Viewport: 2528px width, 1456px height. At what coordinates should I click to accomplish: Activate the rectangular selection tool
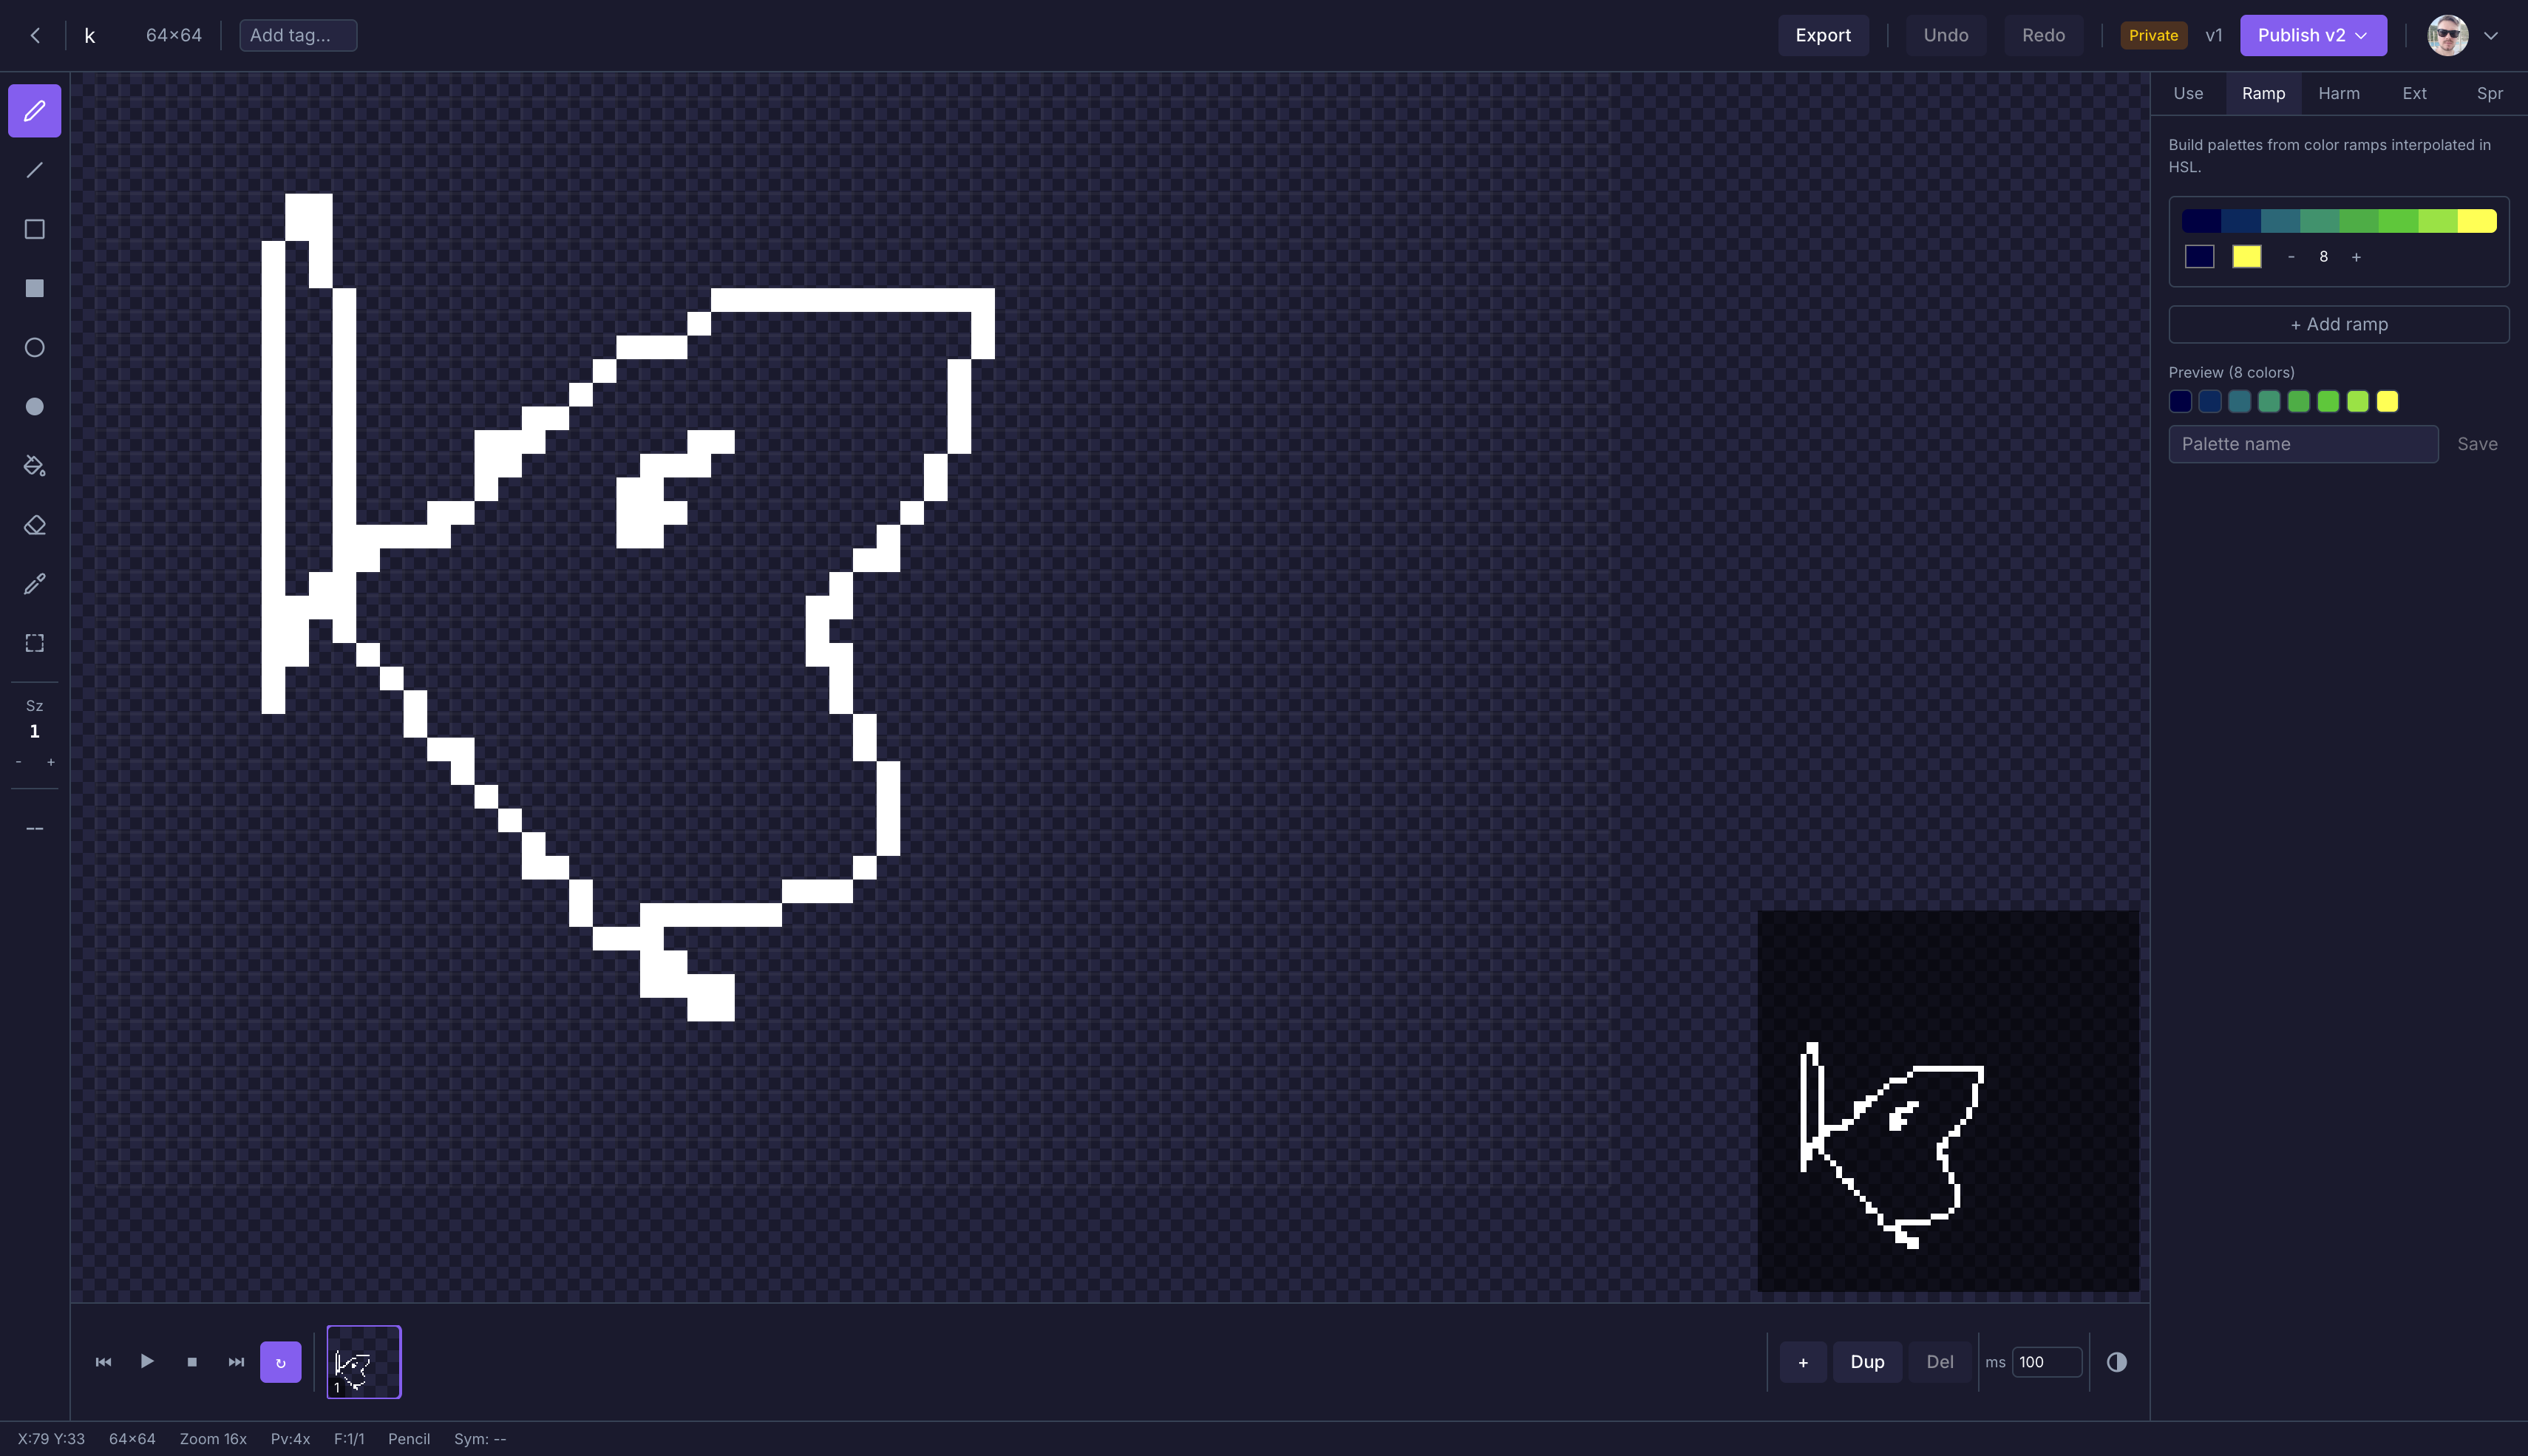(x=34, y=643)
